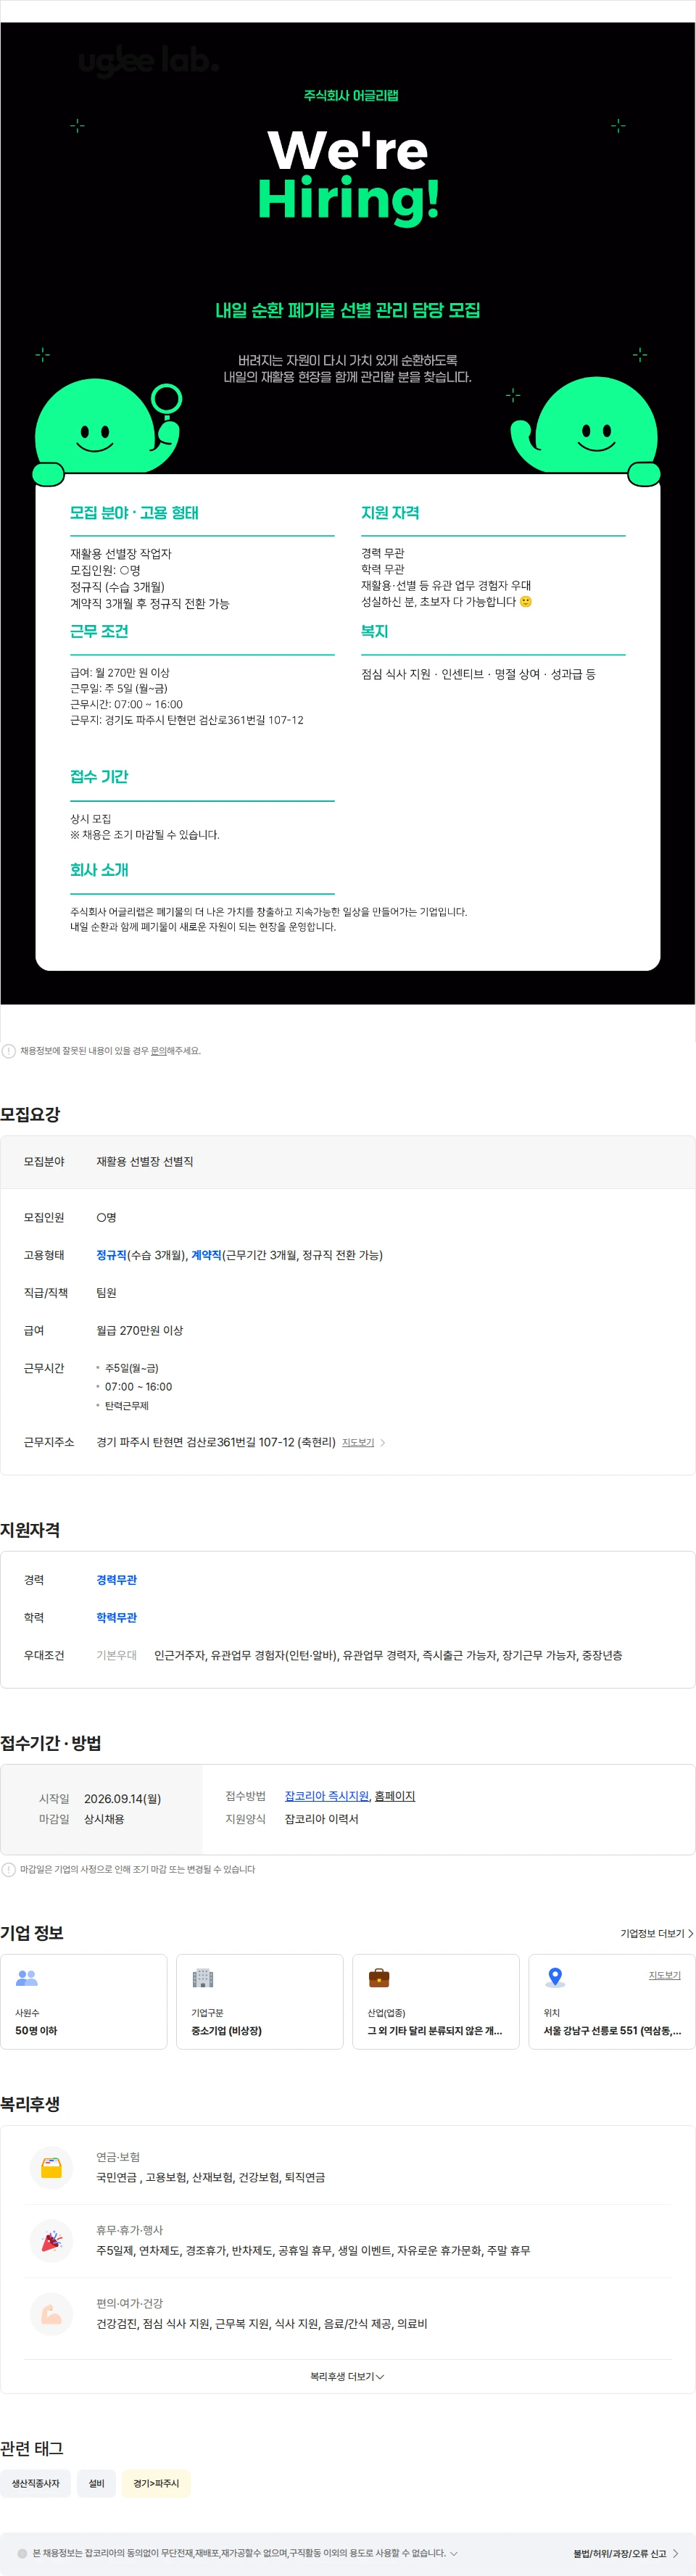Click the 사원수 50명 이하 card

[x=84, y=2001]
